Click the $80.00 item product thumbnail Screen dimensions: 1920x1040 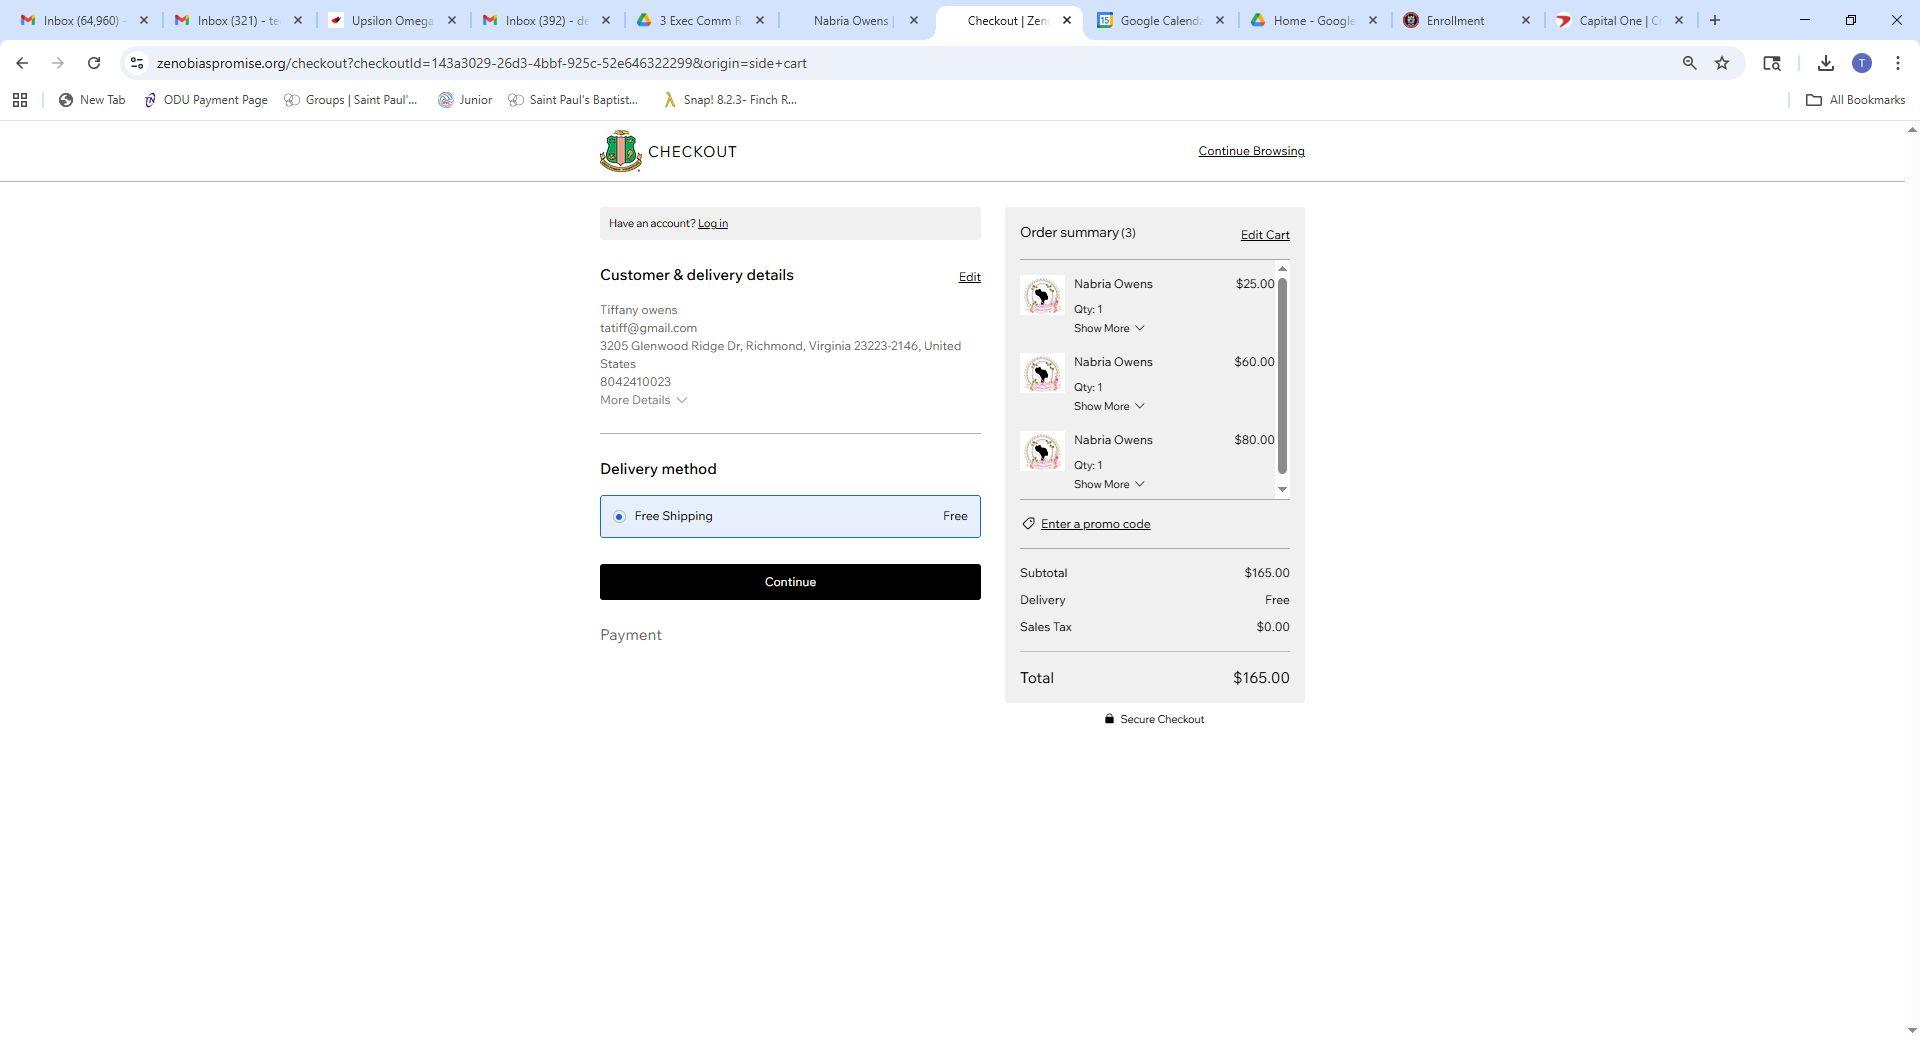click(1042, 452)
